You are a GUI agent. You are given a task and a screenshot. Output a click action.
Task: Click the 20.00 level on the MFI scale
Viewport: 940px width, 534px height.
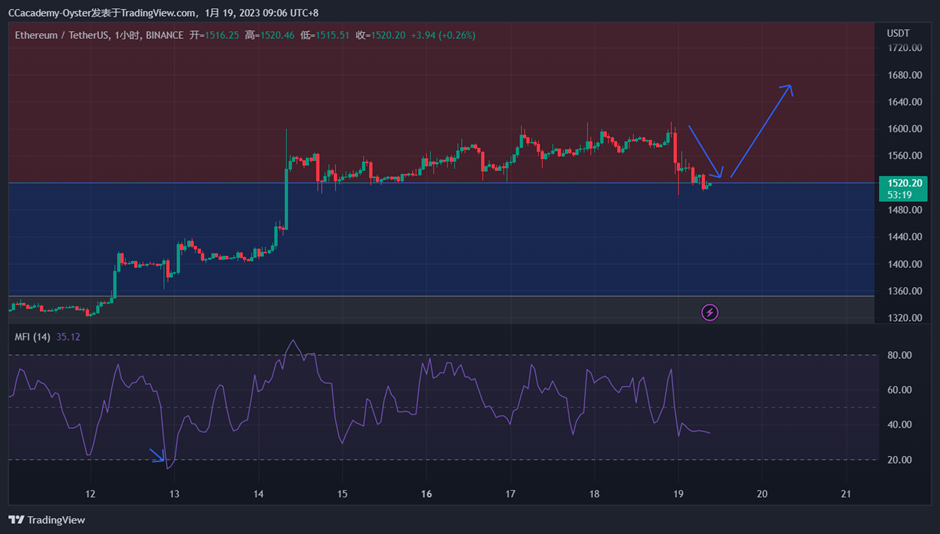click(900, 460)
